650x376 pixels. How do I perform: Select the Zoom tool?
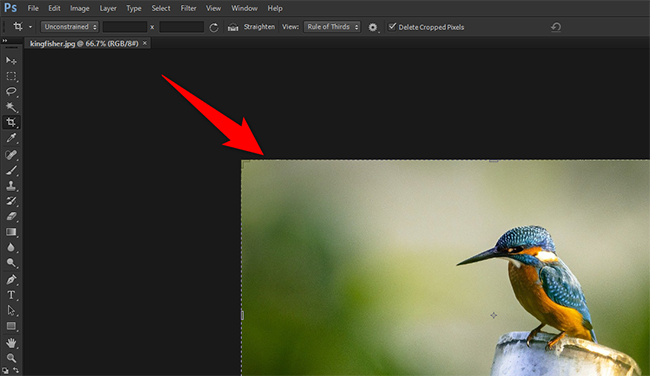[x=11, y=358]
